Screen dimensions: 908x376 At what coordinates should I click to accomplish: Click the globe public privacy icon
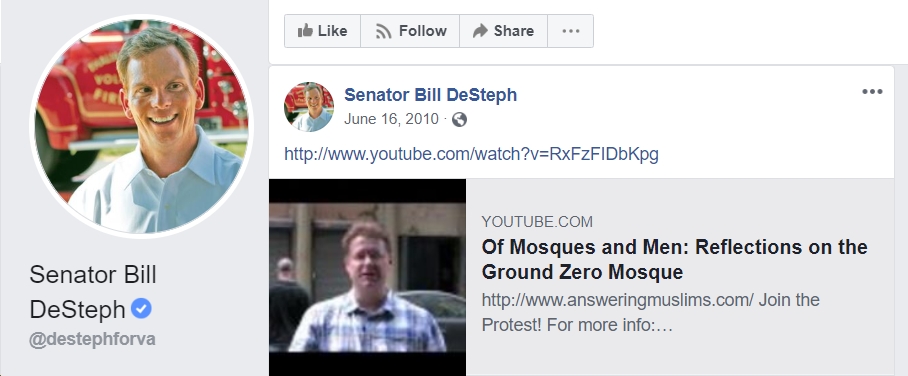459,119
